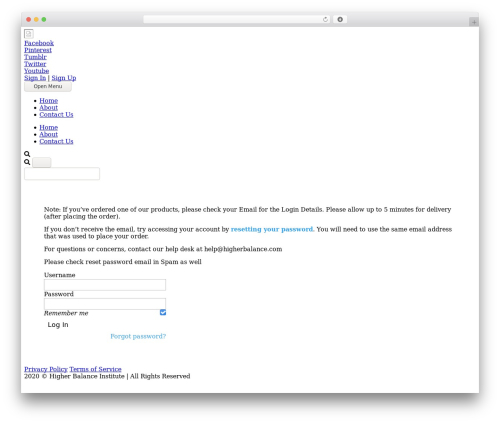This screenshot has width=500, height=423.
Task: Click the blank search submit button
Action: 42,163
